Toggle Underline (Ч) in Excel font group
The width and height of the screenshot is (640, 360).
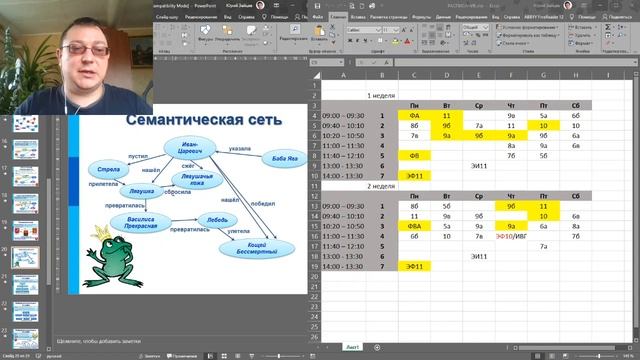point(365,41)
